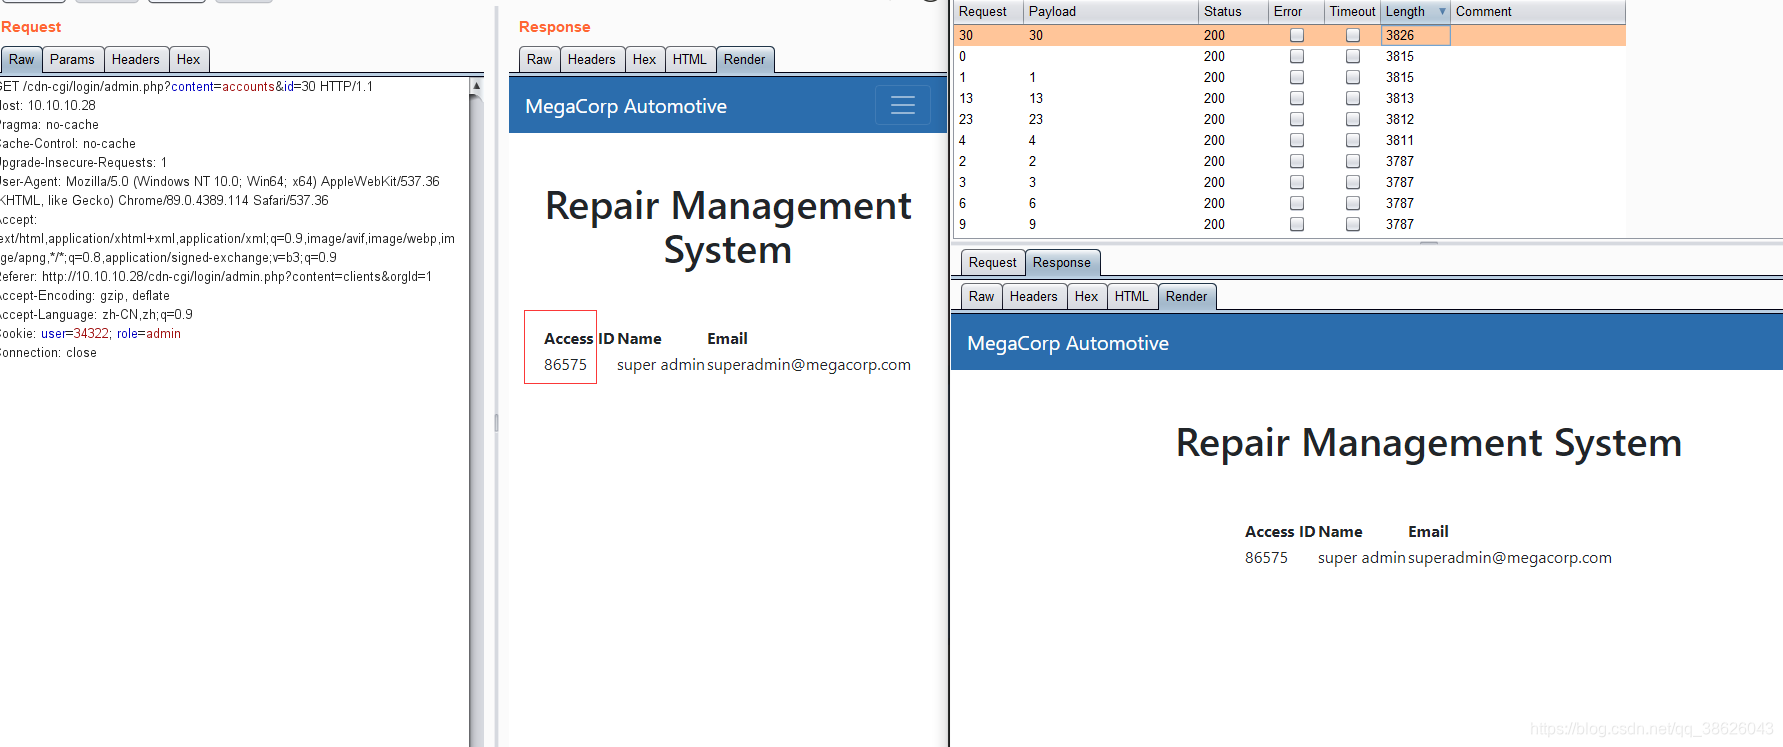Open Hex tab in left Response panel
The image size is (1783, 747).
[644, 60]
